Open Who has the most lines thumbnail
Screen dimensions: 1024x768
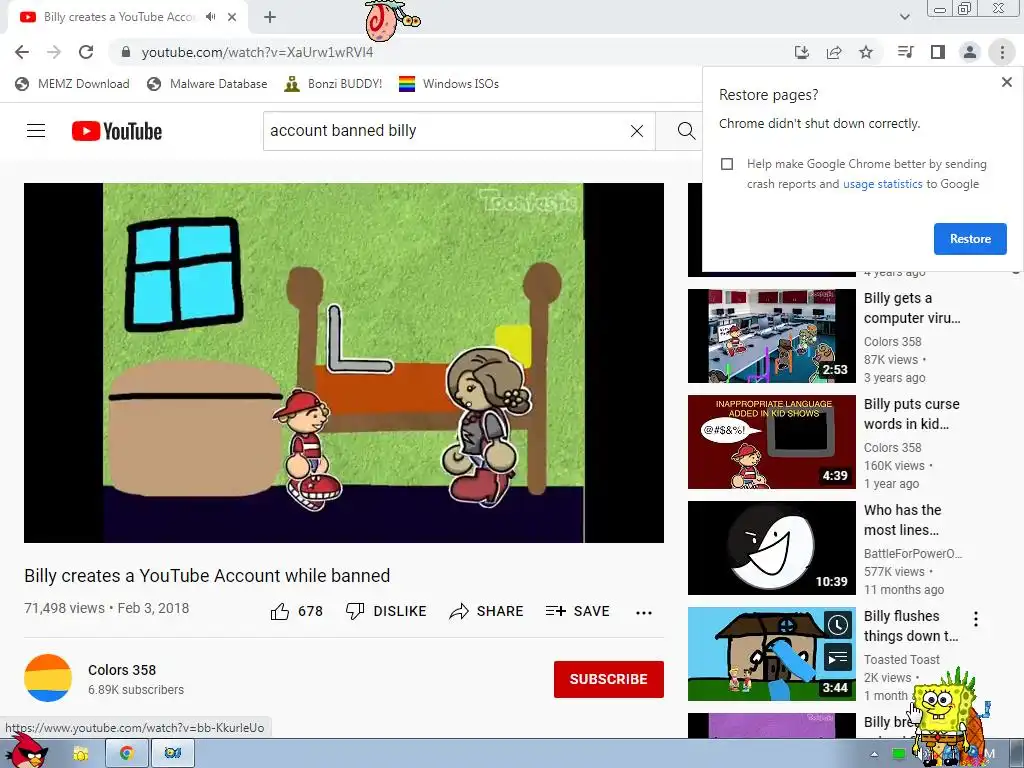pyautogui.click(x=771, y=548)
